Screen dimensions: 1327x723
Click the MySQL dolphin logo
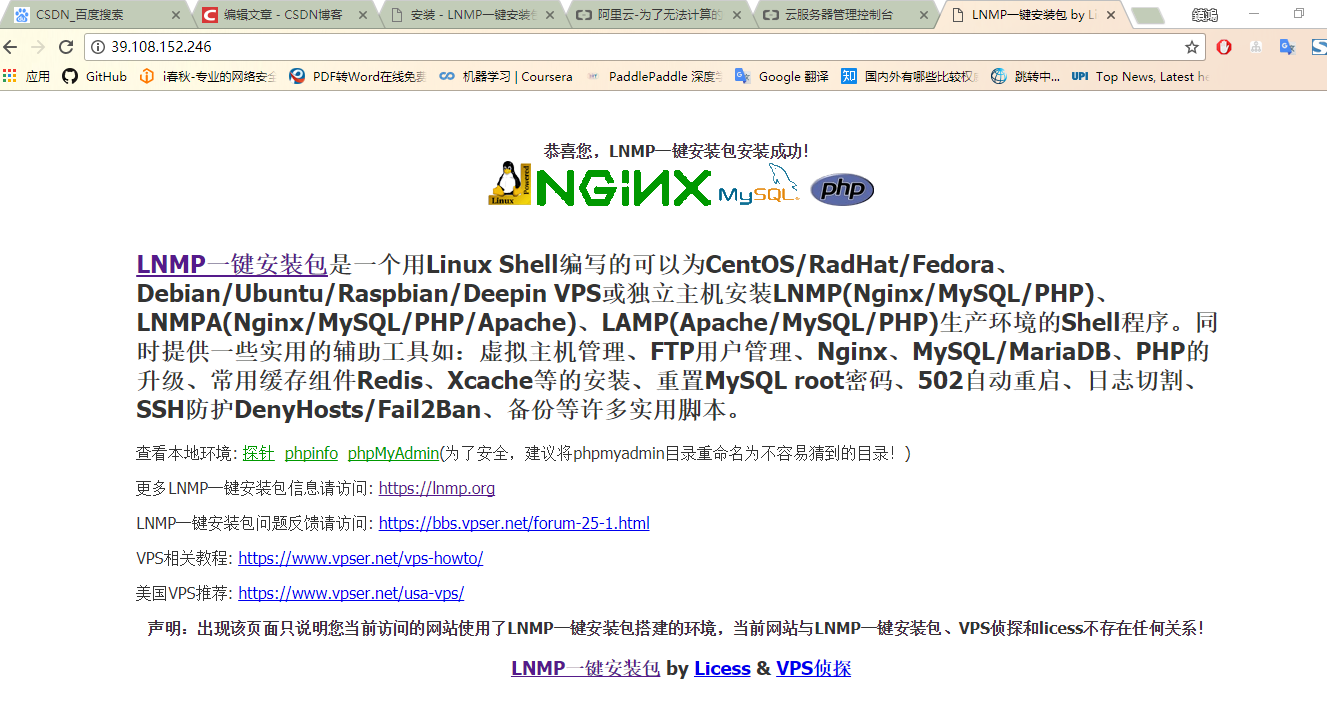coord(759,186)
